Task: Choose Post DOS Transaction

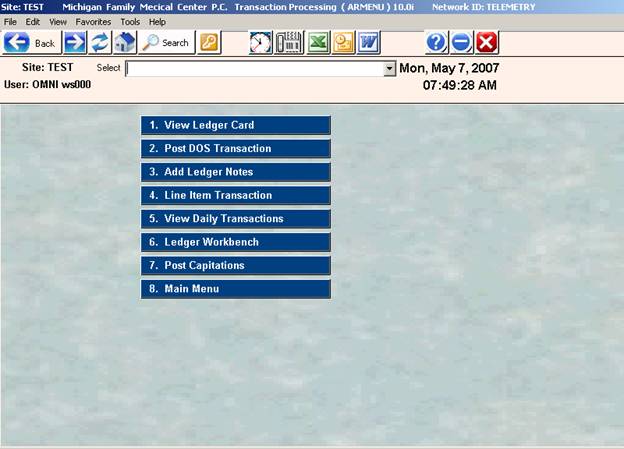Action: pos(235,148)
